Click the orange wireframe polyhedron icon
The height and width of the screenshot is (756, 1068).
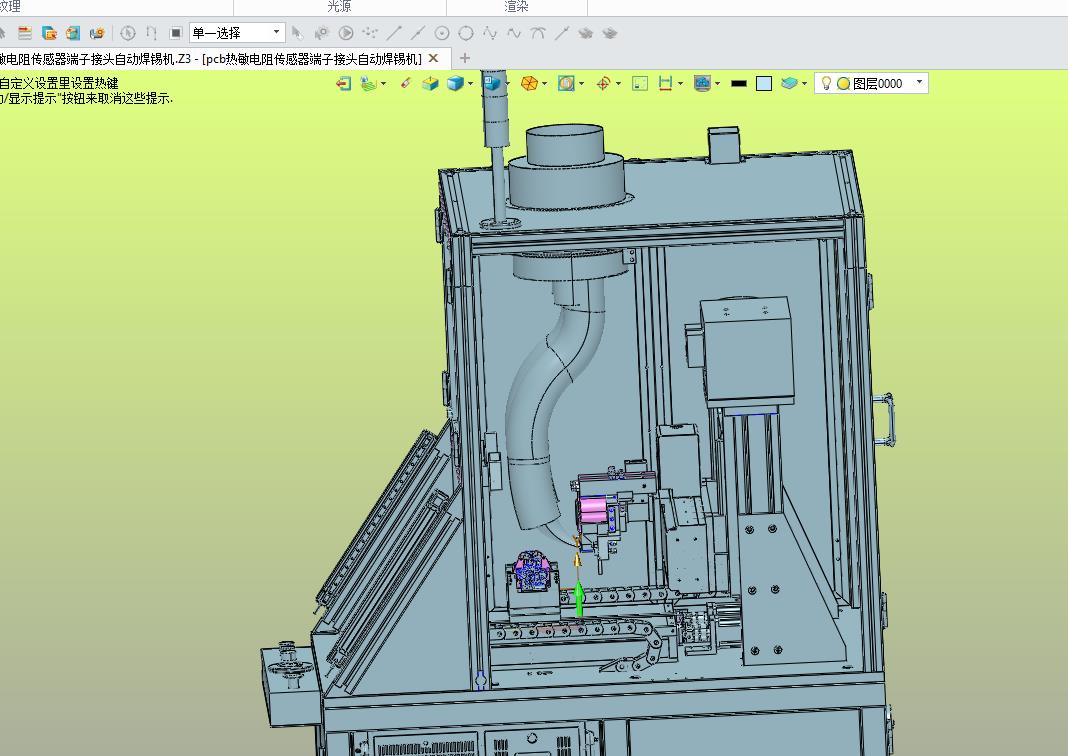tap(529, 83)
